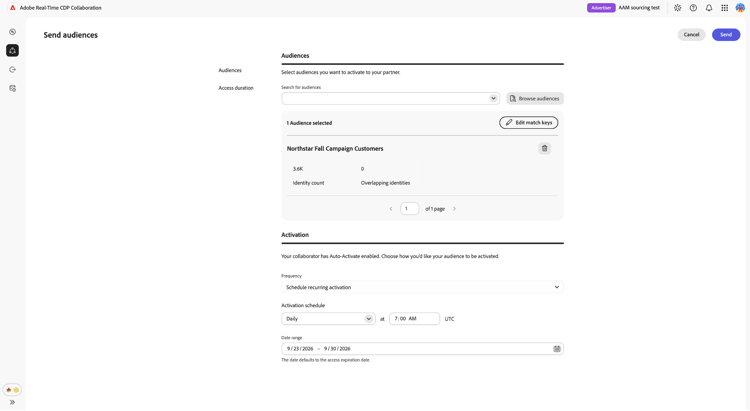Click the 7:00 AM time field

414,319
